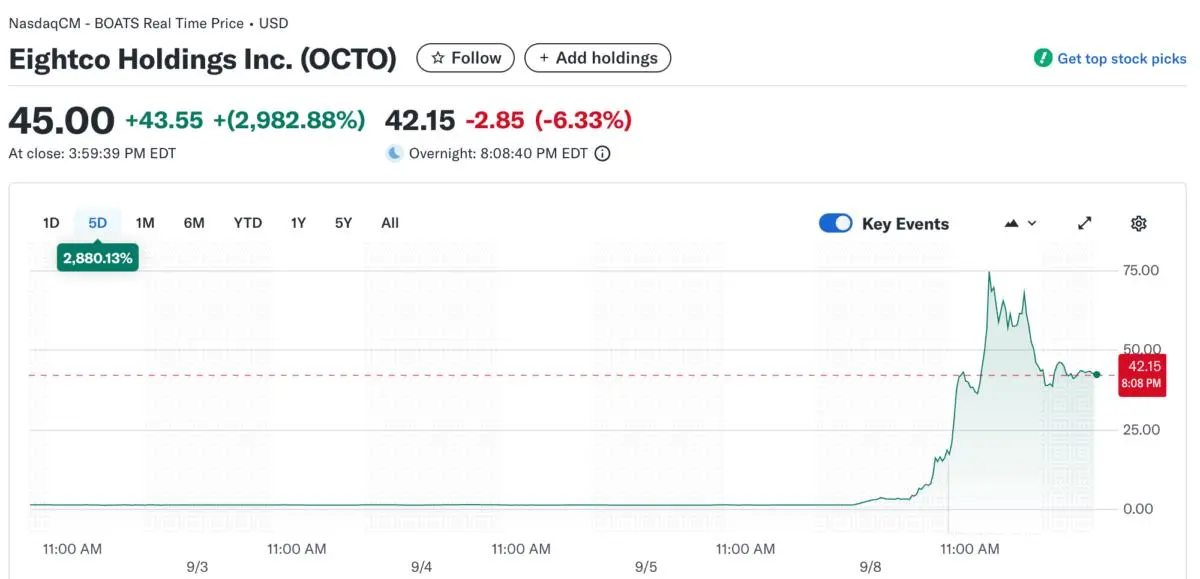Open chart type dropdown arrow
The width and height of the screenshot is (1200, 579).
(x=1032, y=223)
